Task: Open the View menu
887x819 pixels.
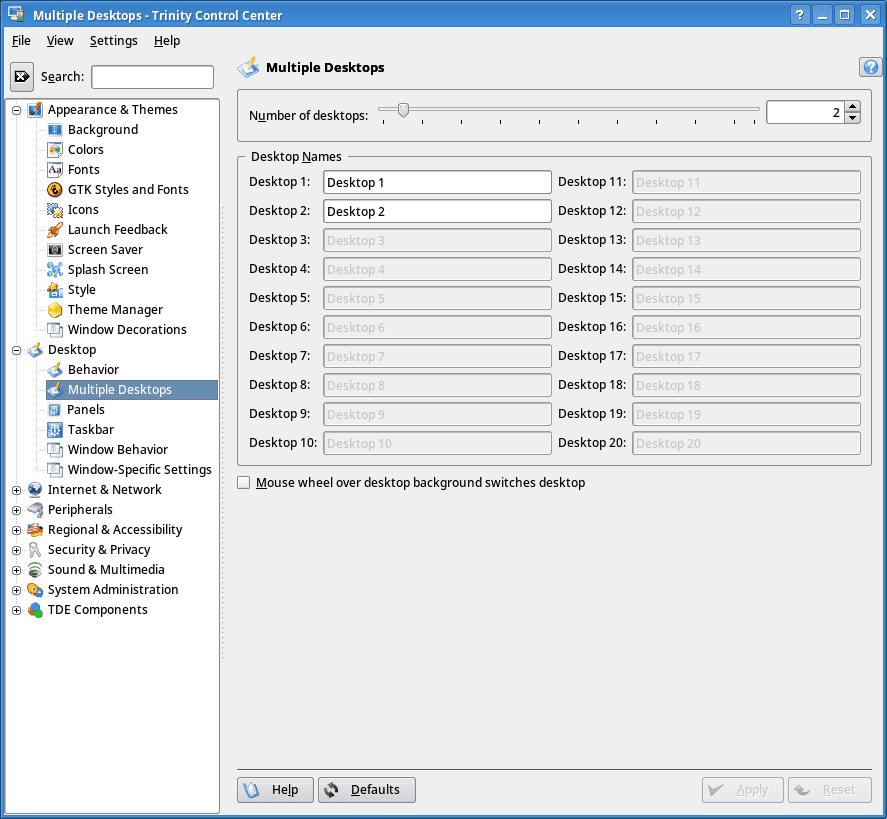Action: coord(60,41)
